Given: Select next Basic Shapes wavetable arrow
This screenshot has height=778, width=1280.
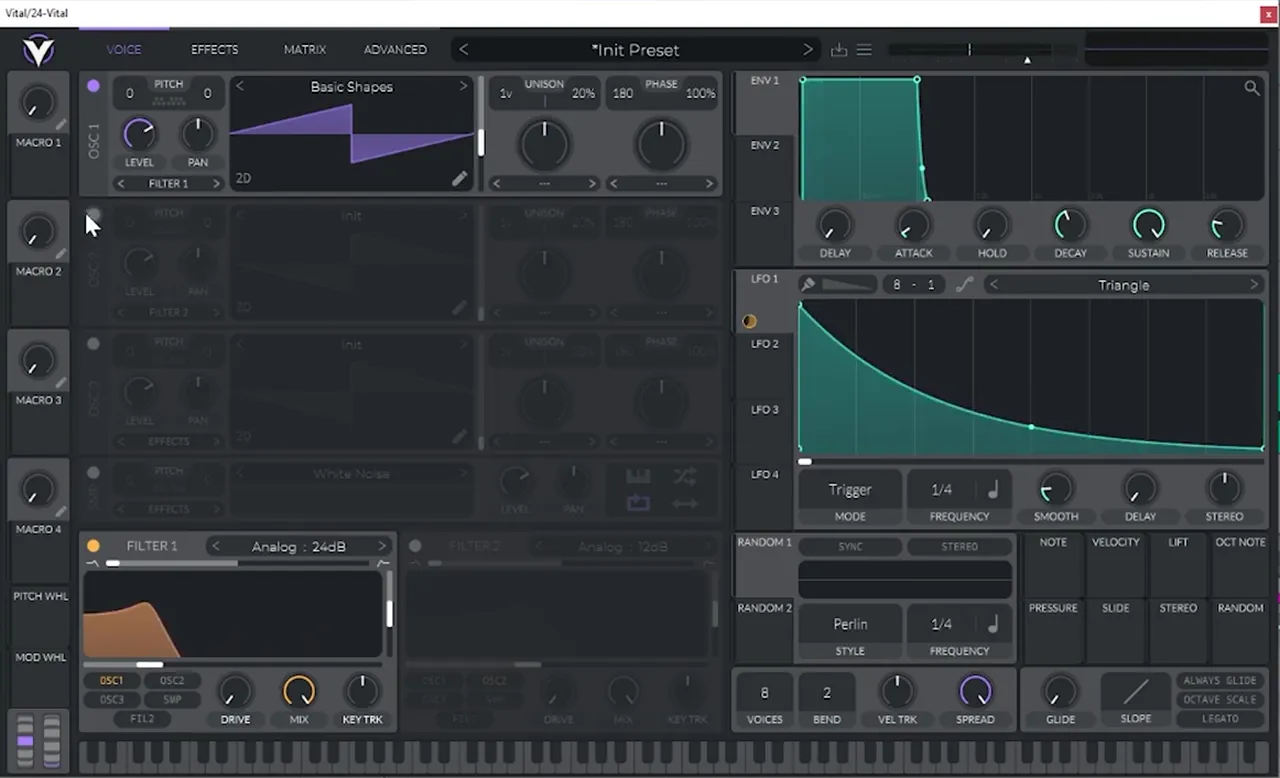Looking at the screenshot, I should tap(463, 87).
